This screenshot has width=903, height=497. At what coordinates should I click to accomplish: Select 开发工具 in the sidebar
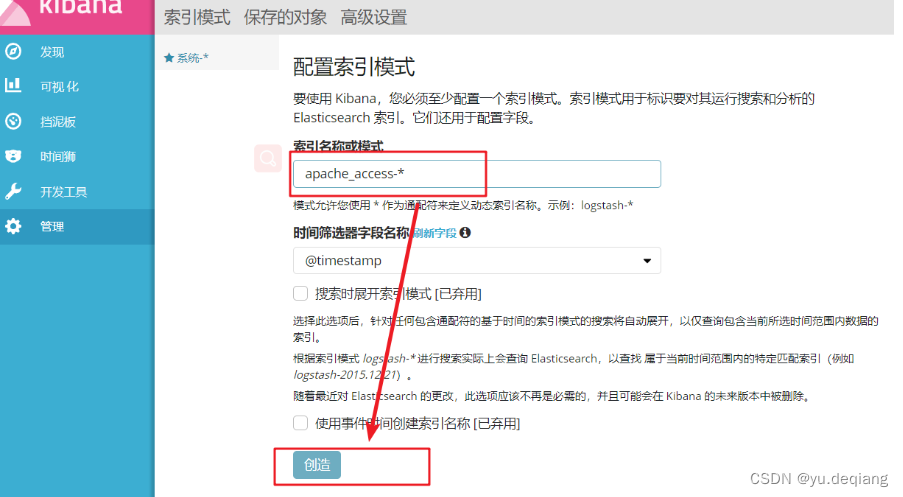click(63, 192)
